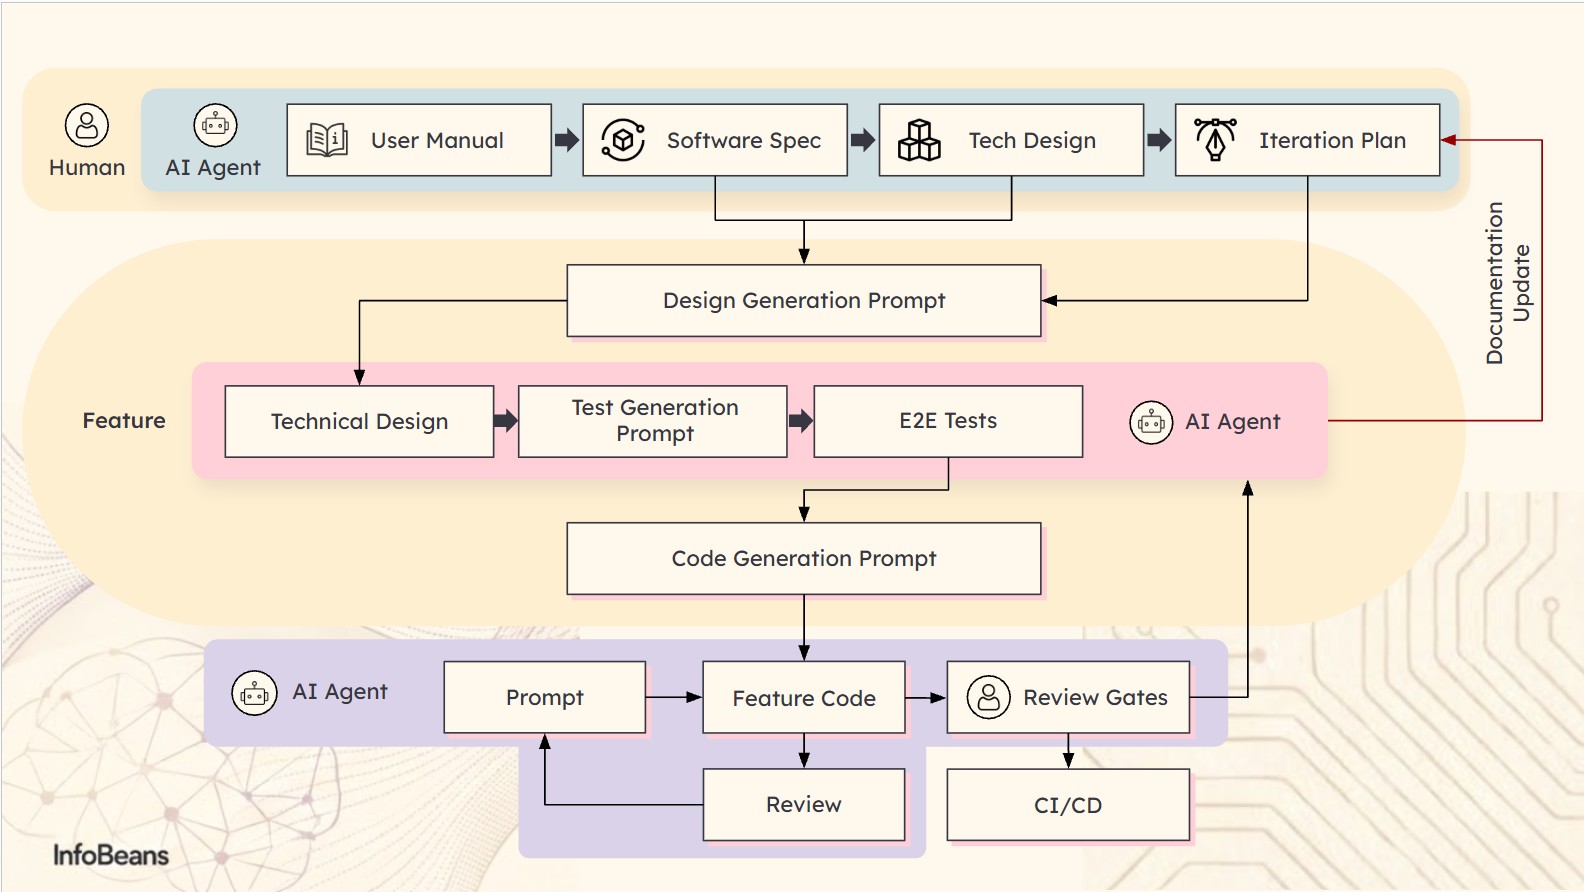Click the Code Generation Prompt box
This screenshot has width=1584, height=892.
(x=803, y=558)
